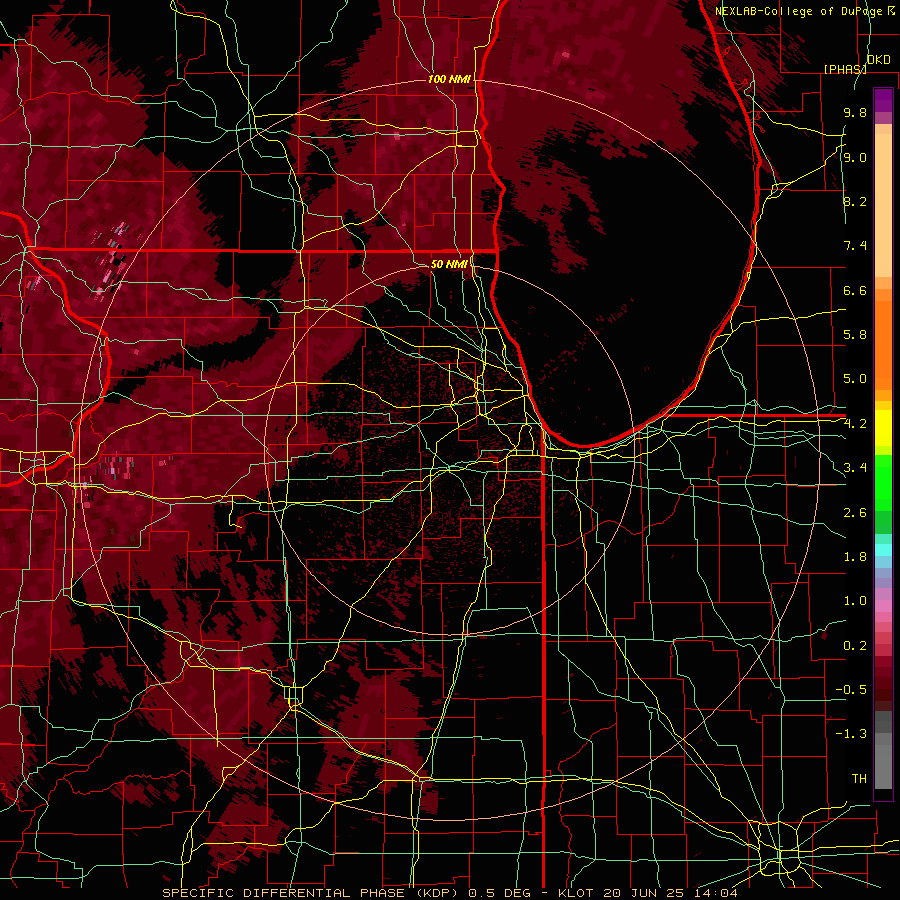Screen dimensions: 900x900
Task: Click the purple segment atop the color bar
Action: tap(883, 100)
